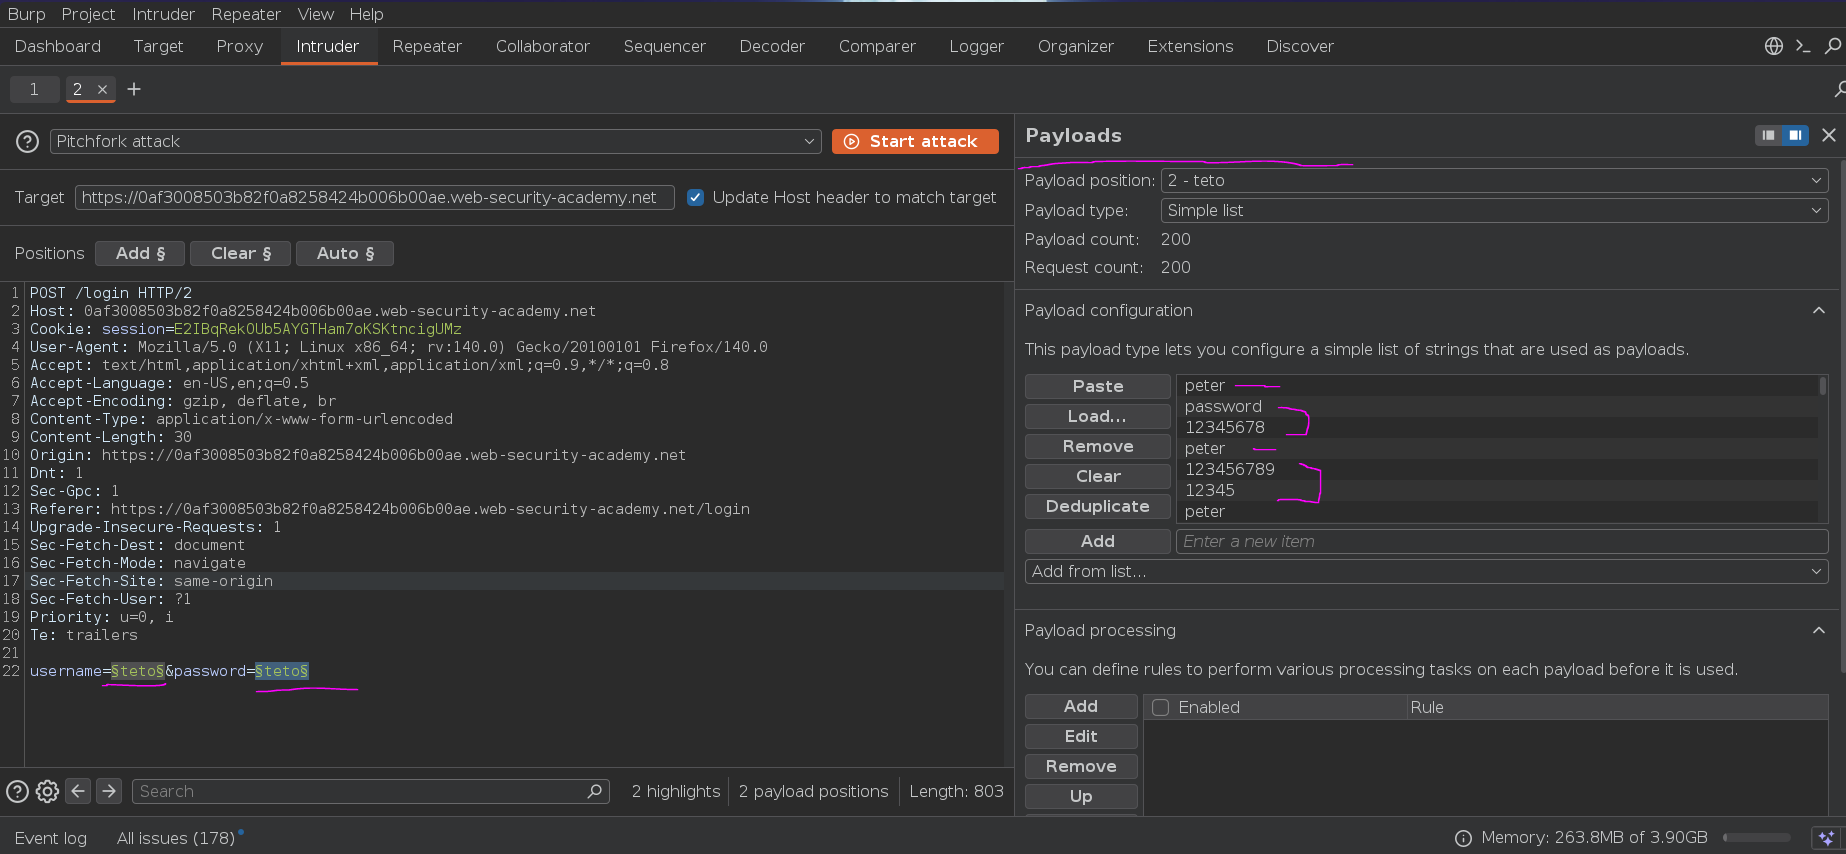Open the Add from list dropdown
Image resolution: width=1846 pixels, height=854 pixels.
tap(1426, 571)
